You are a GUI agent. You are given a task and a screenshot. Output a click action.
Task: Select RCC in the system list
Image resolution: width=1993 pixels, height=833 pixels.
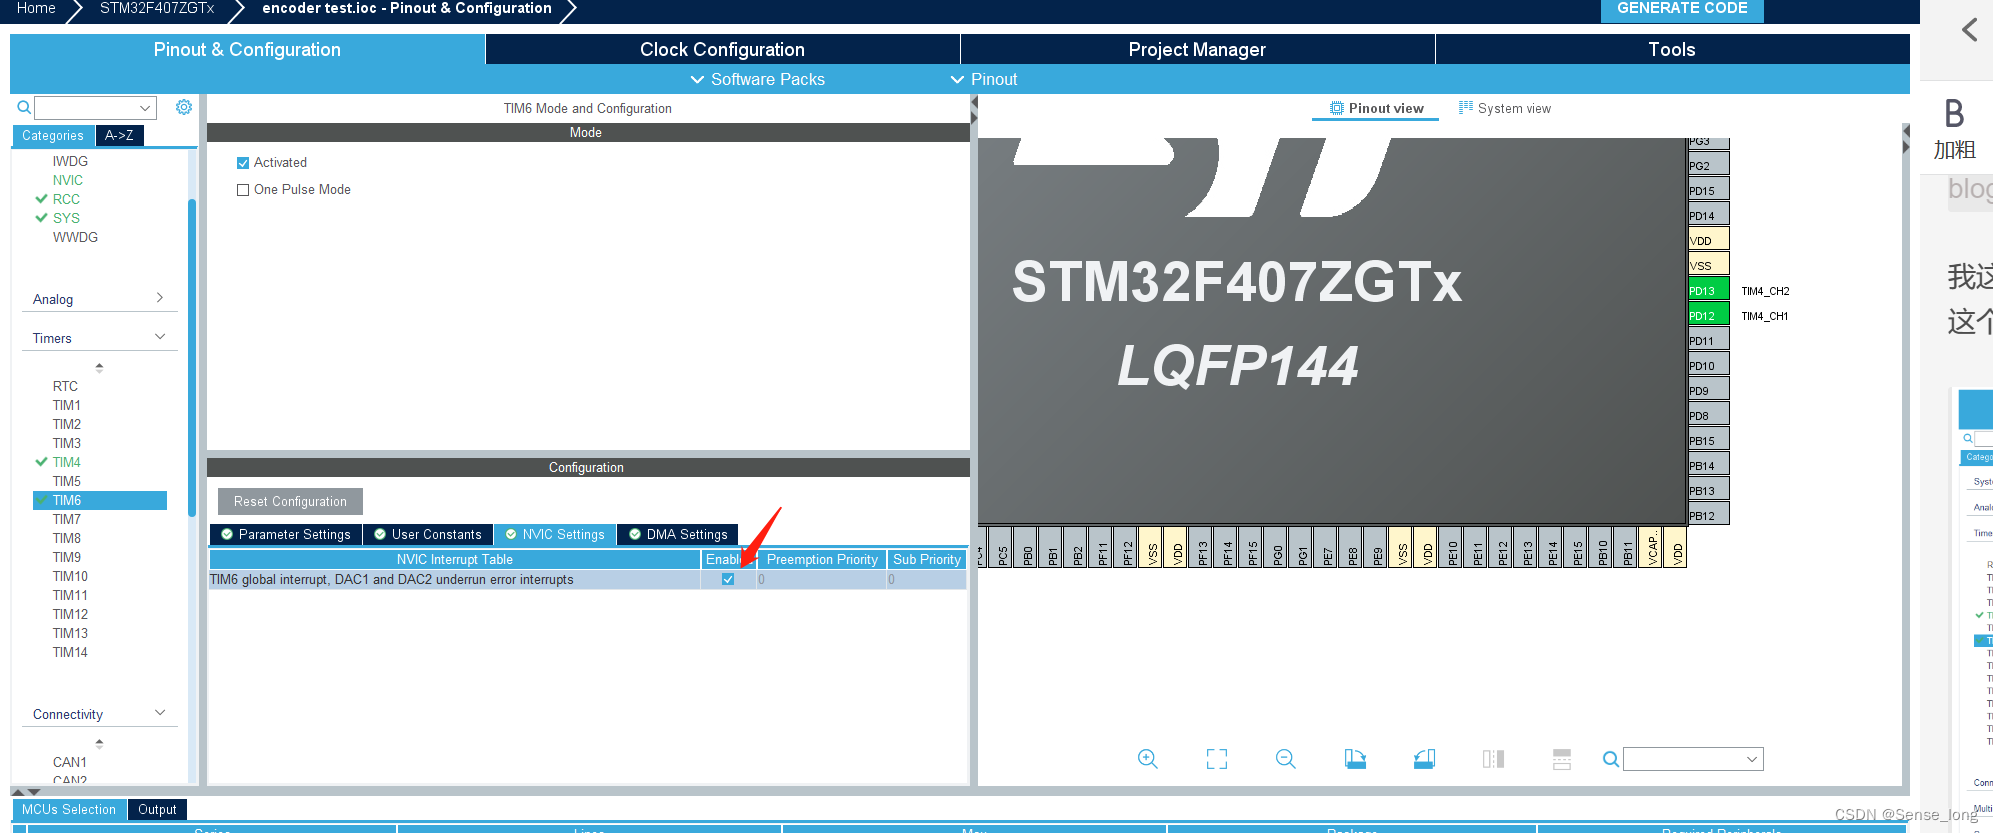[x=66, y=199]
